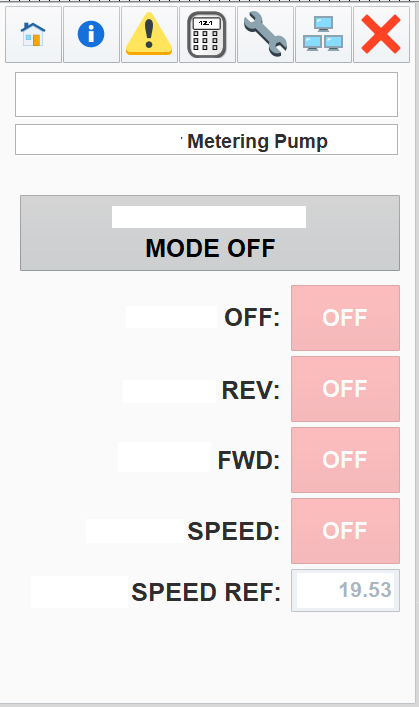
Task: Show alarms via yellow warning triangle
Action: click(149, 34)
